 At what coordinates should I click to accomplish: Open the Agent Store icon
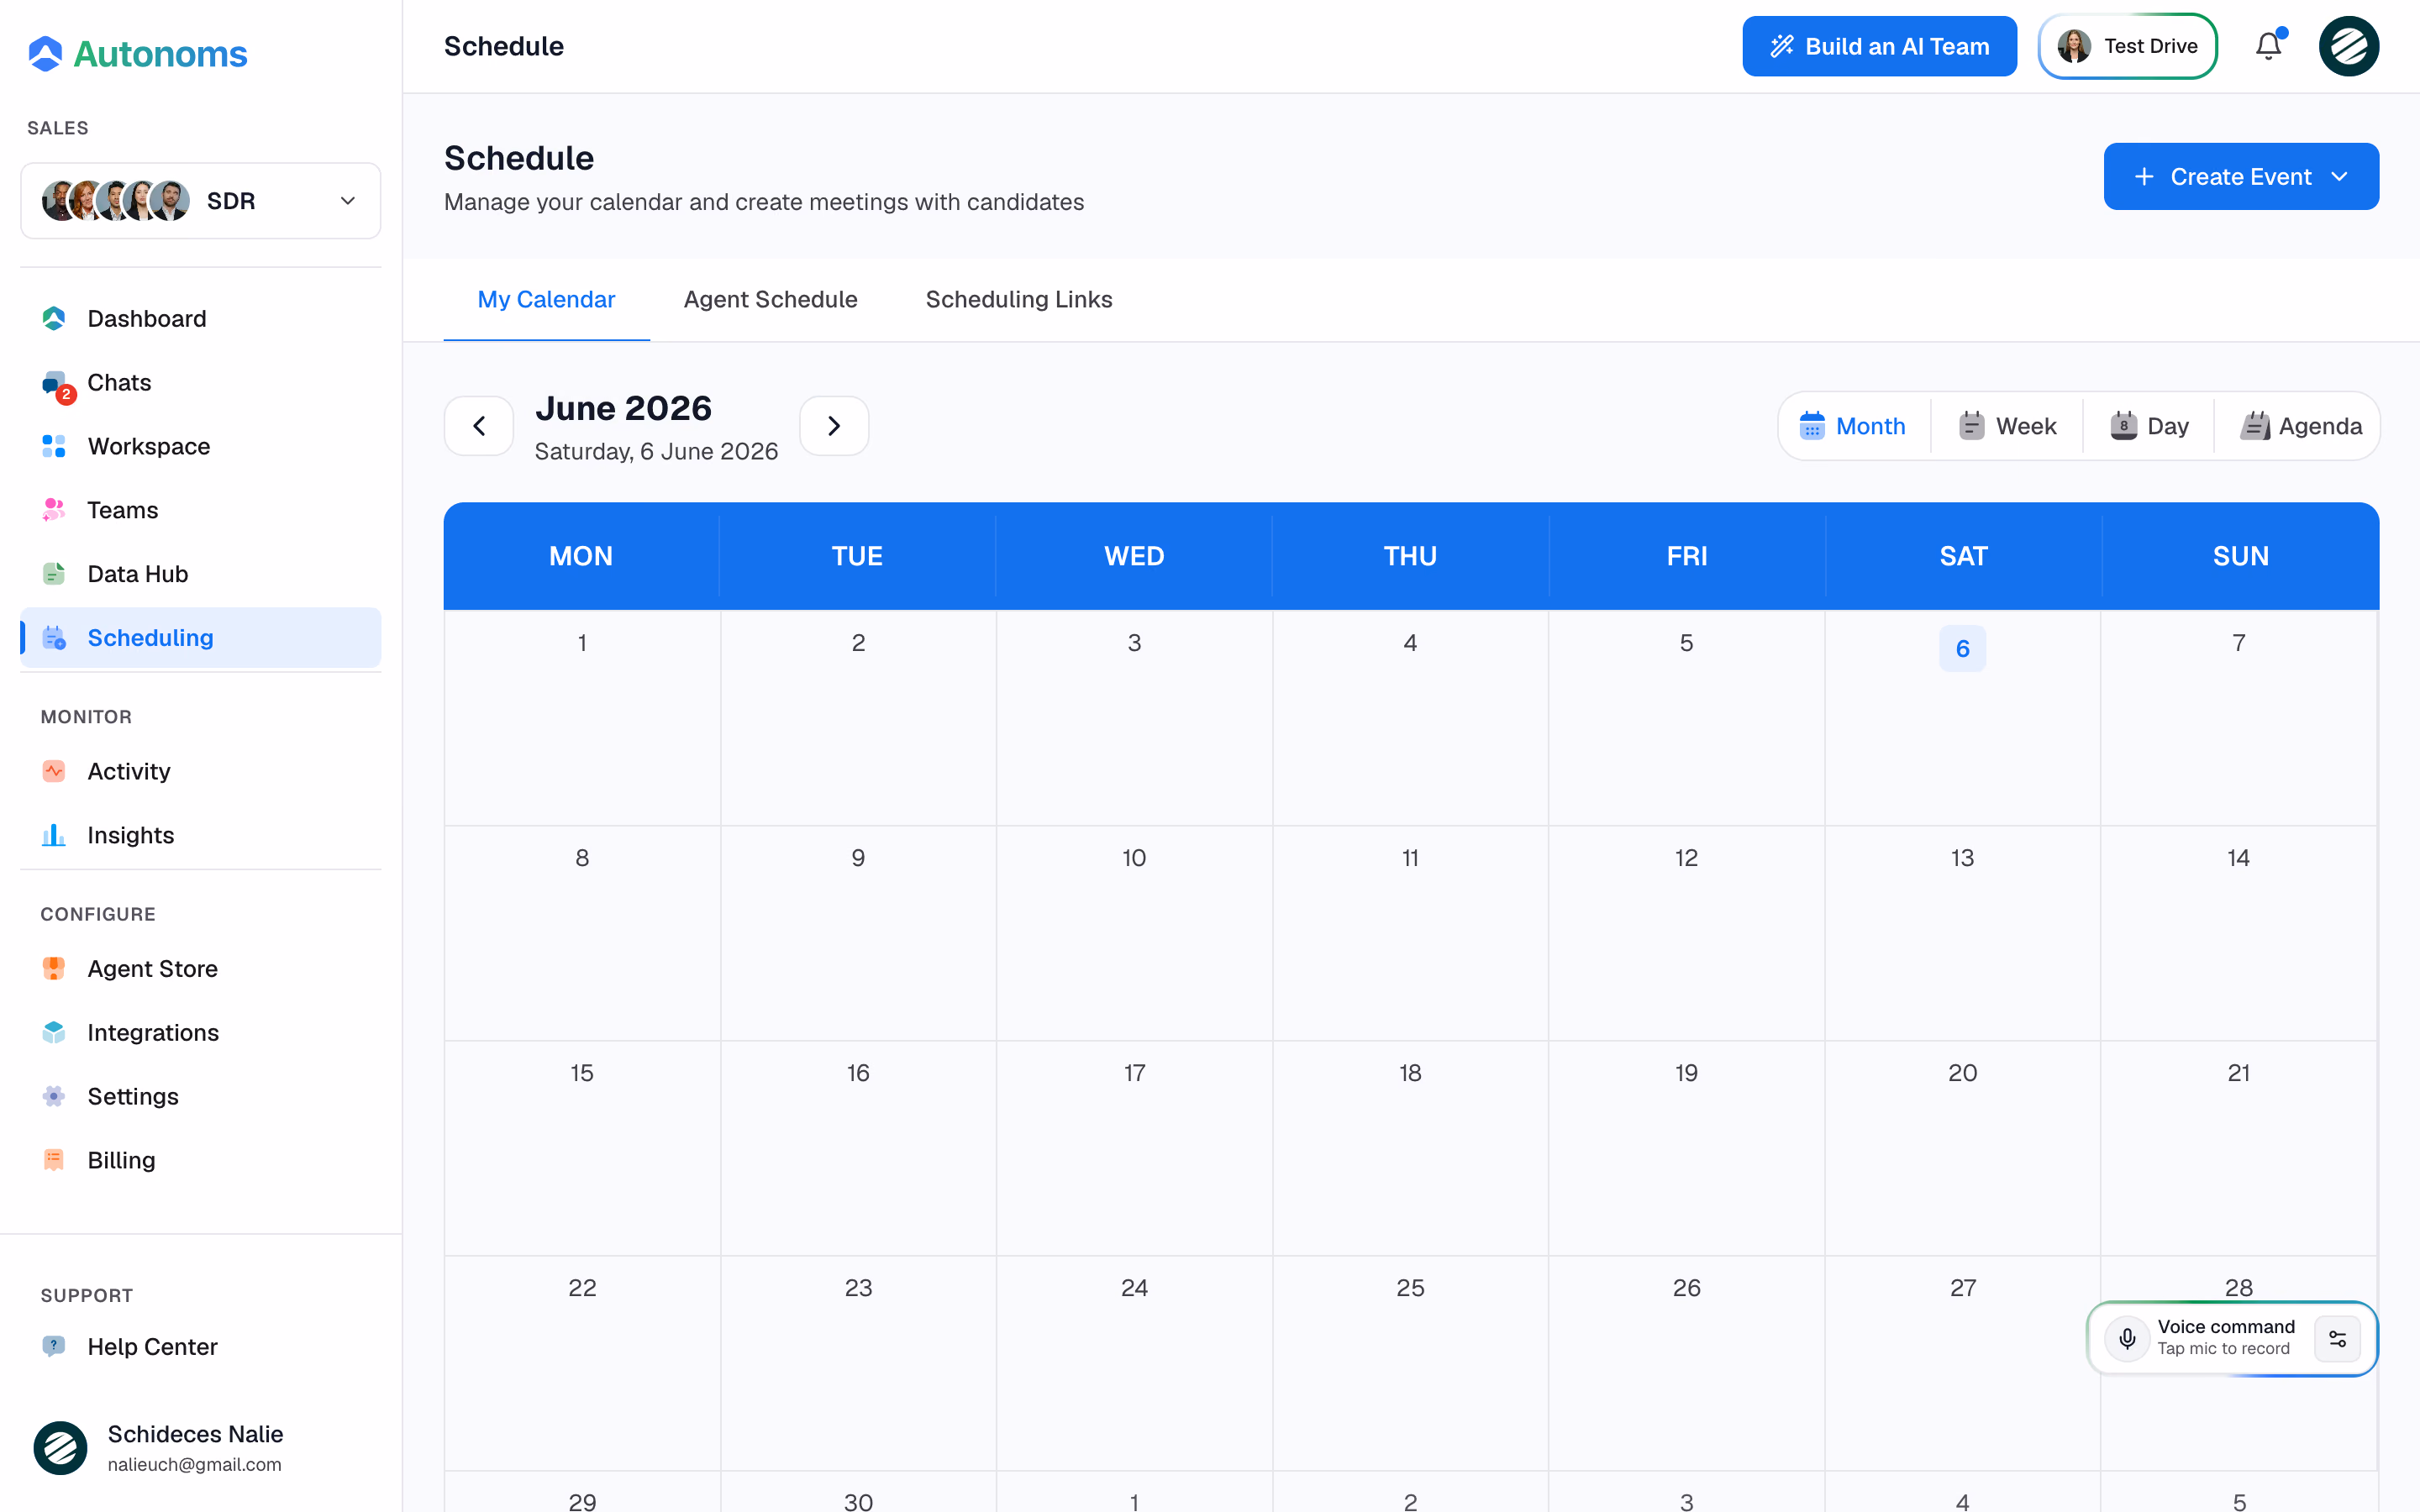click(x=54, y=968)
